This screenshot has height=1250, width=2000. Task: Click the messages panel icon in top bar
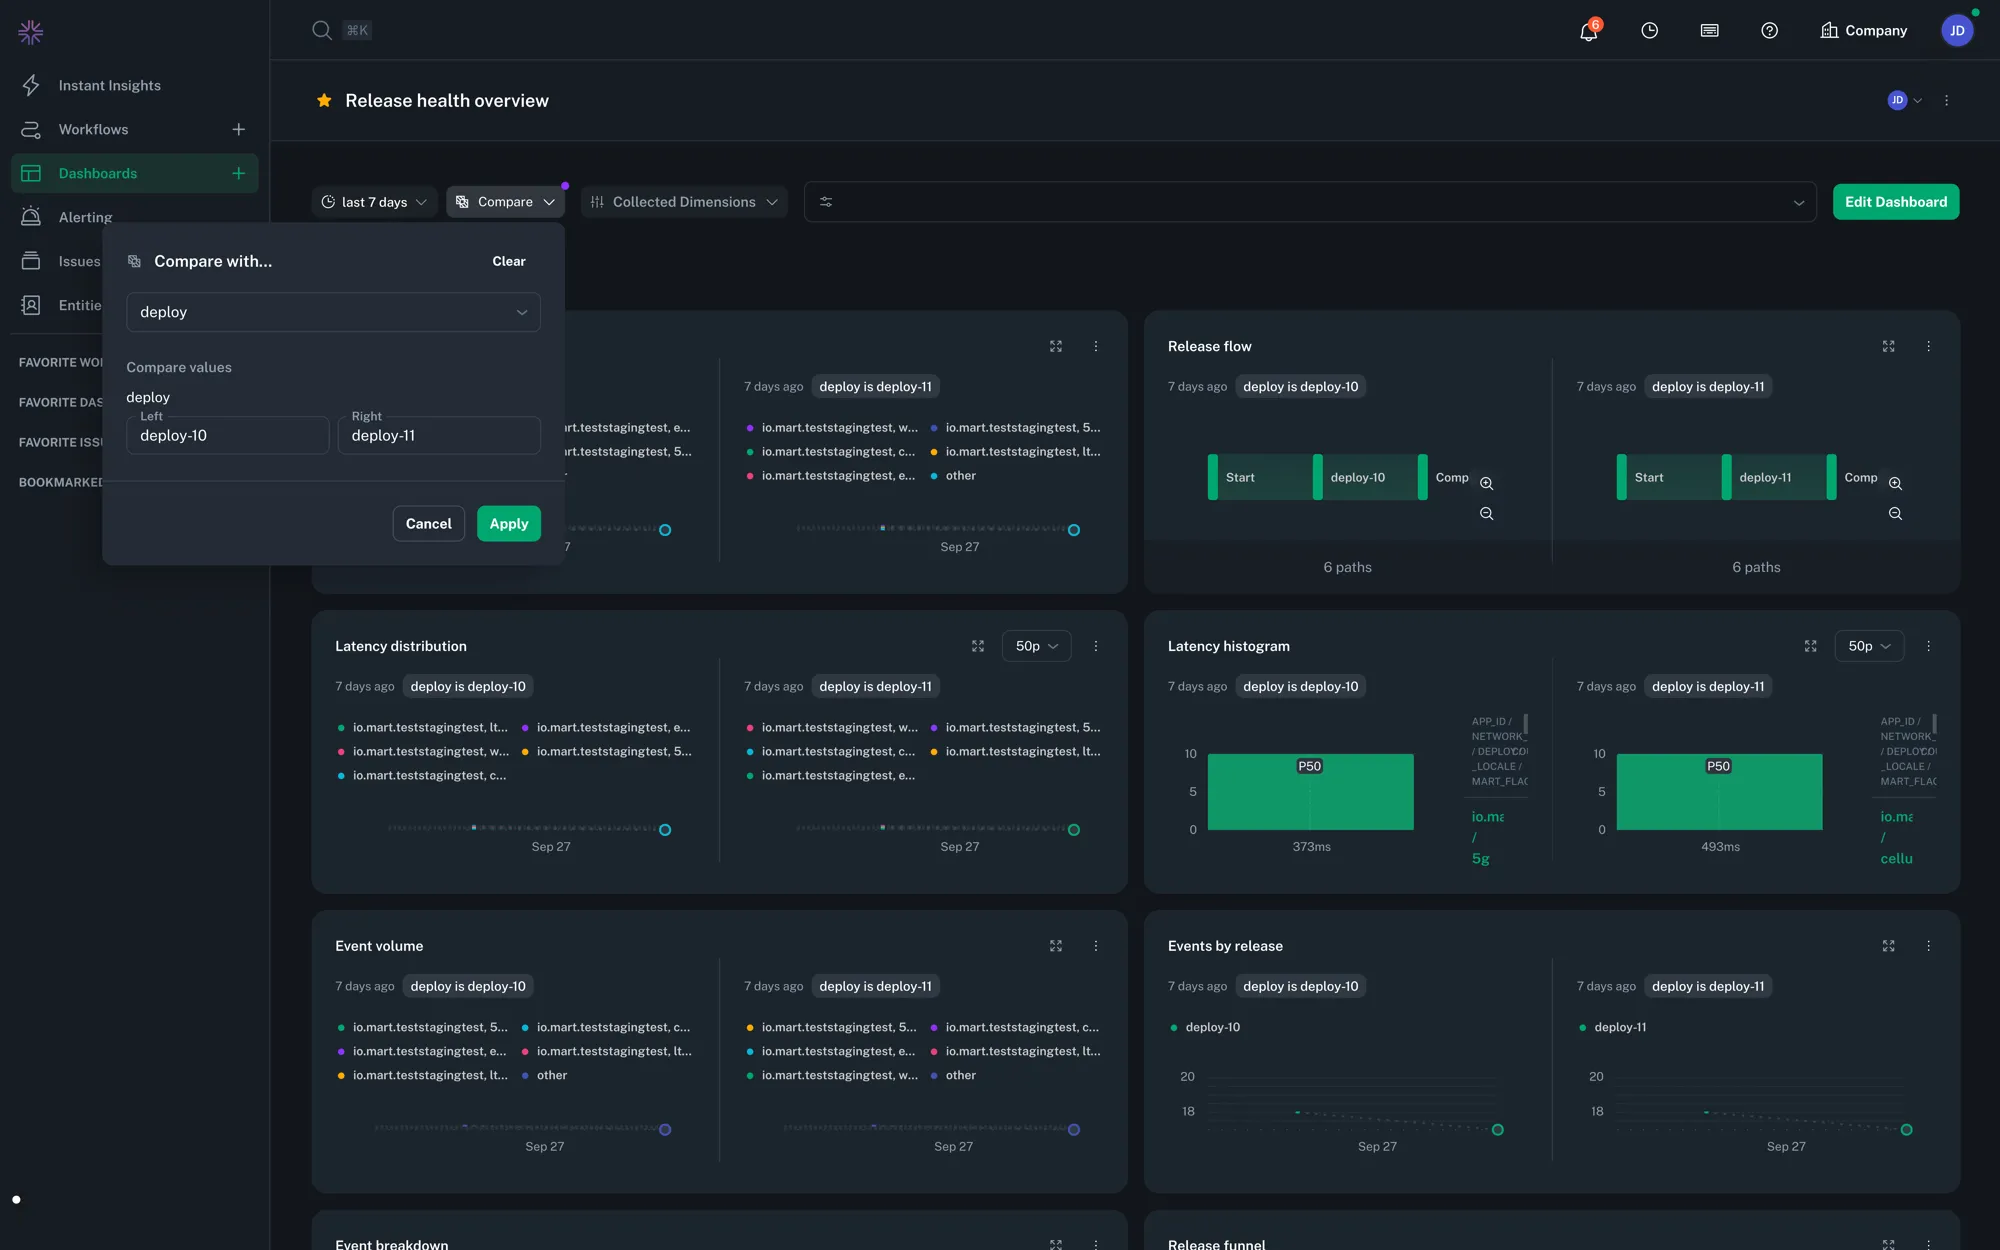click(1710, 31)
